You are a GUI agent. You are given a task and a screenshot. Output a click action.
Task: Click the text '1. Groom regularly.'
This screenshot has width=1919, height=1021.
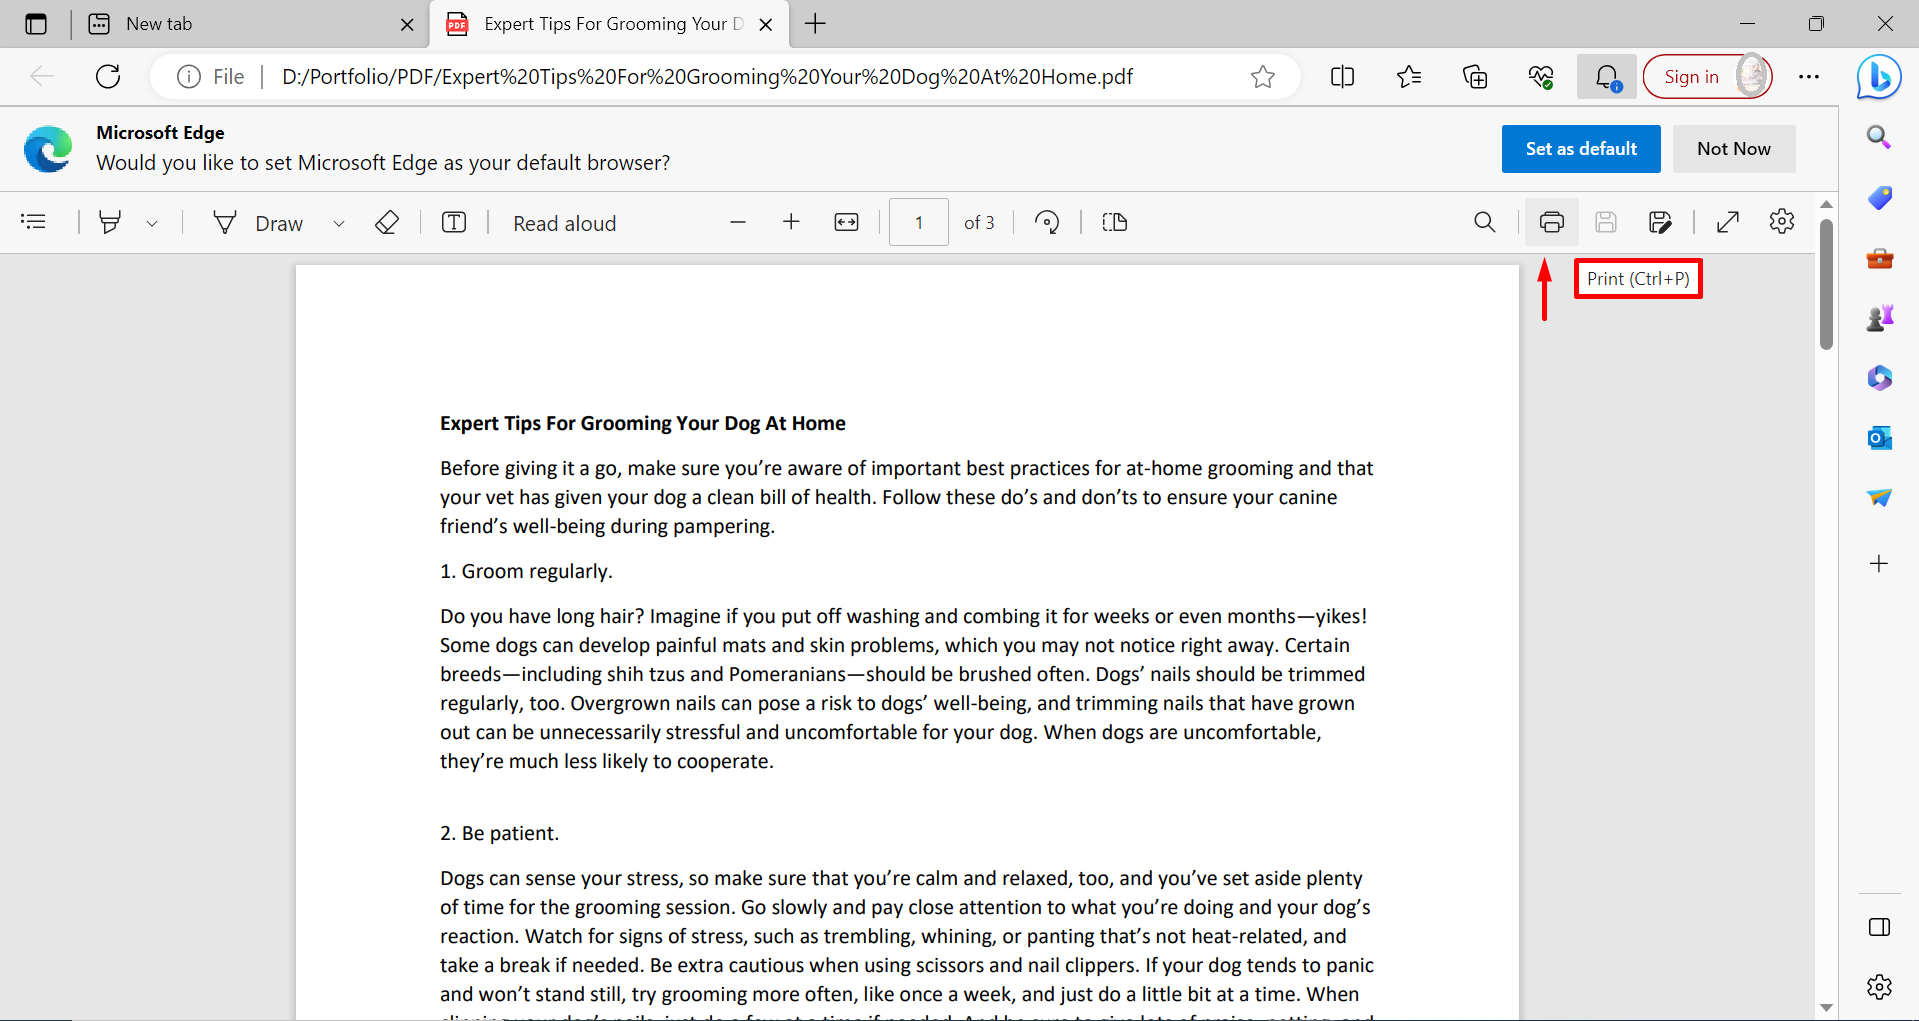(x=526, y=571)
